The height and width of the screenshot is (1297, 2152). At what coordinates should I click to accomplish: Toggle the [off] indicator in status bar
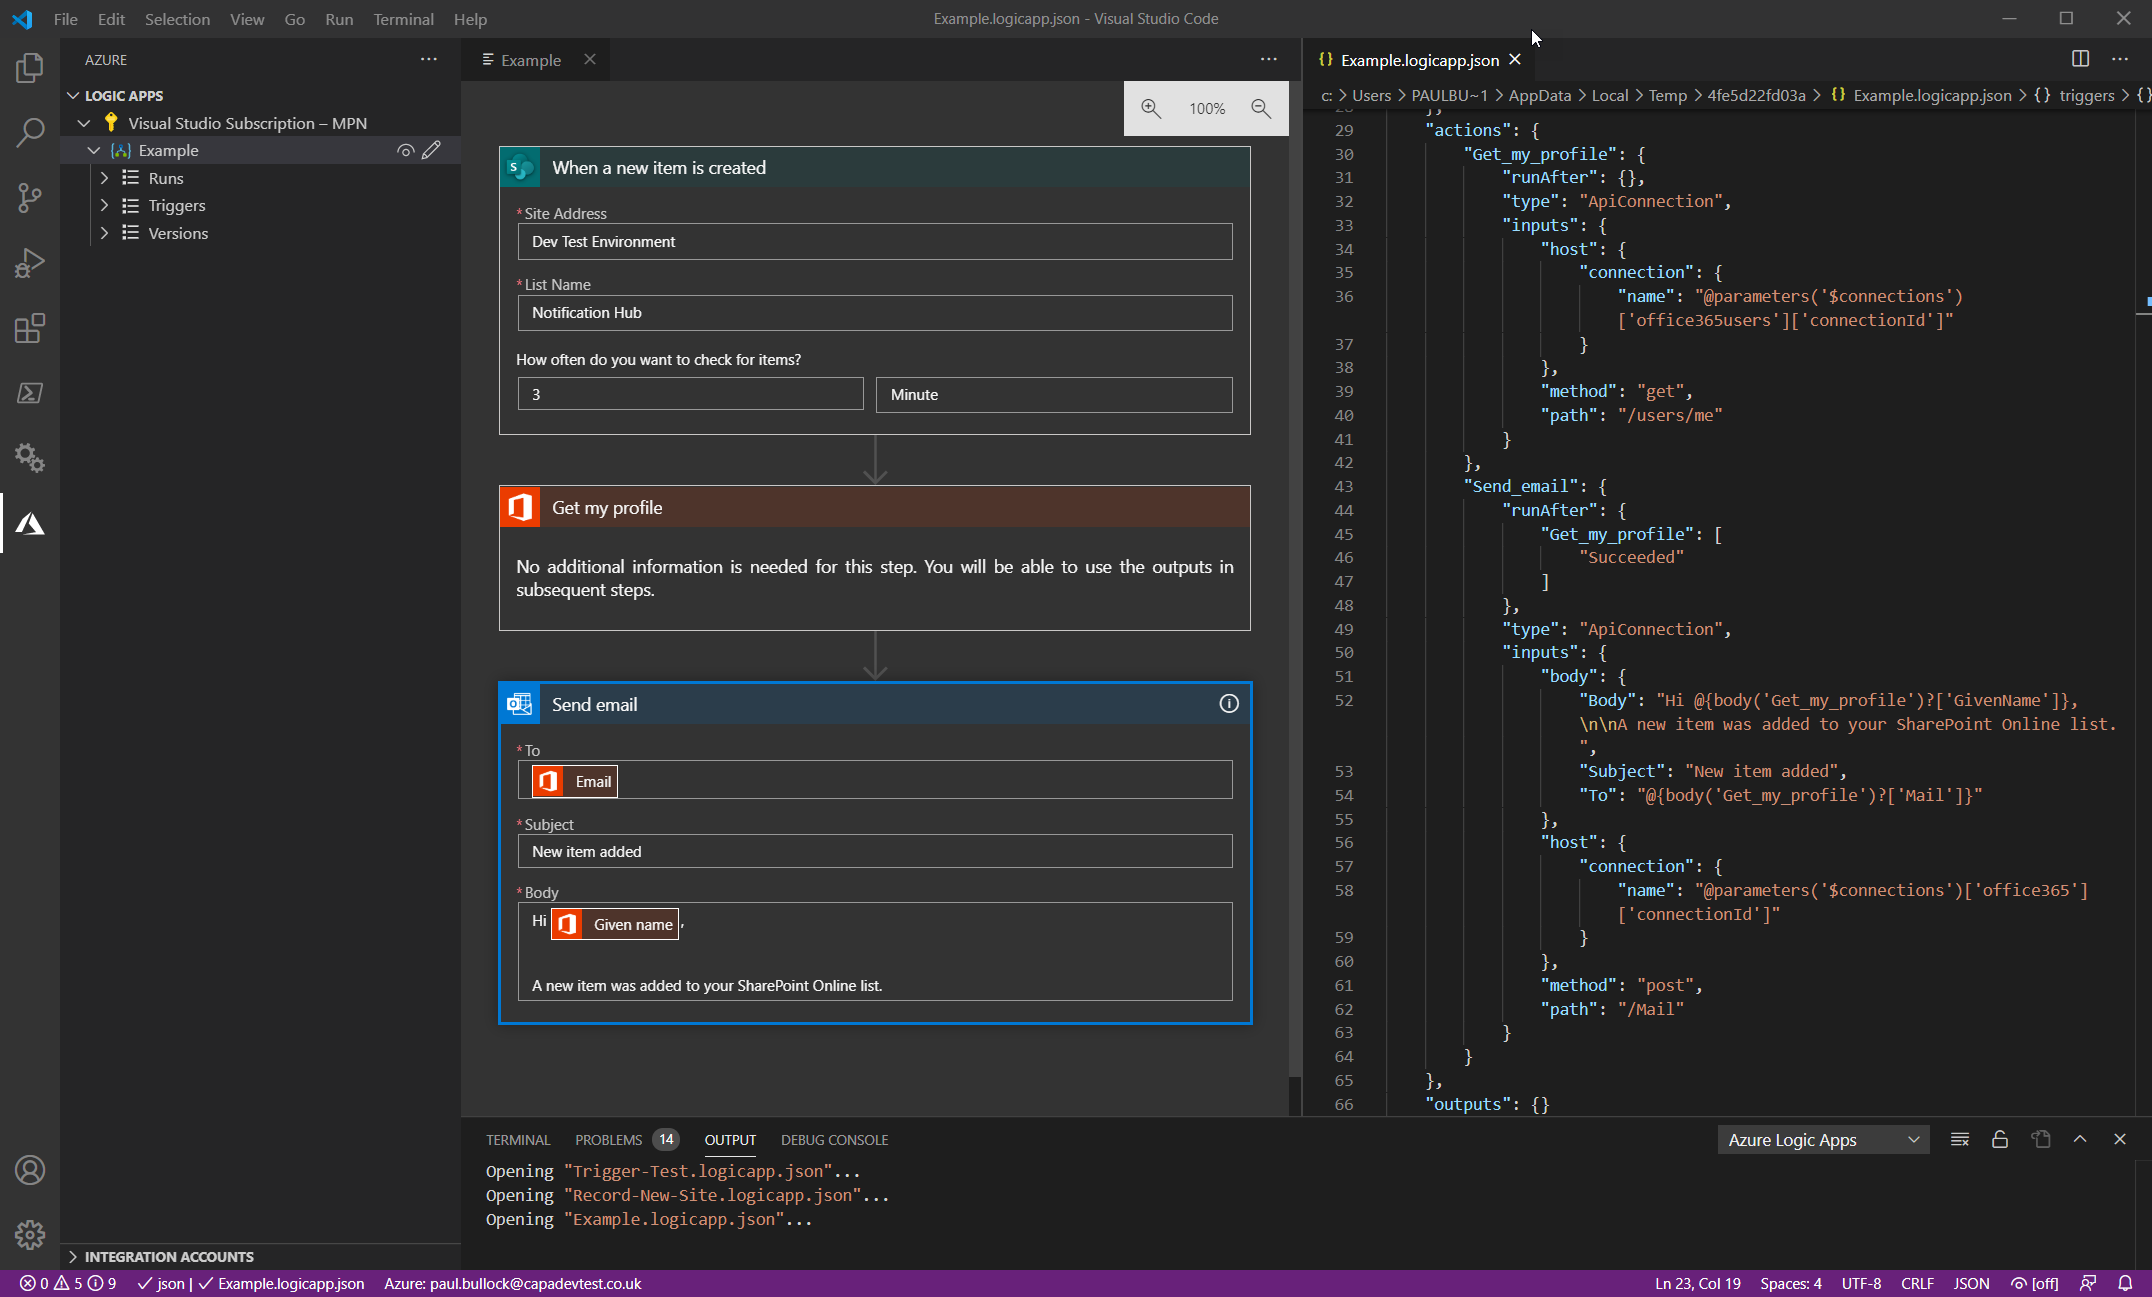(x=2035, y=1283)
